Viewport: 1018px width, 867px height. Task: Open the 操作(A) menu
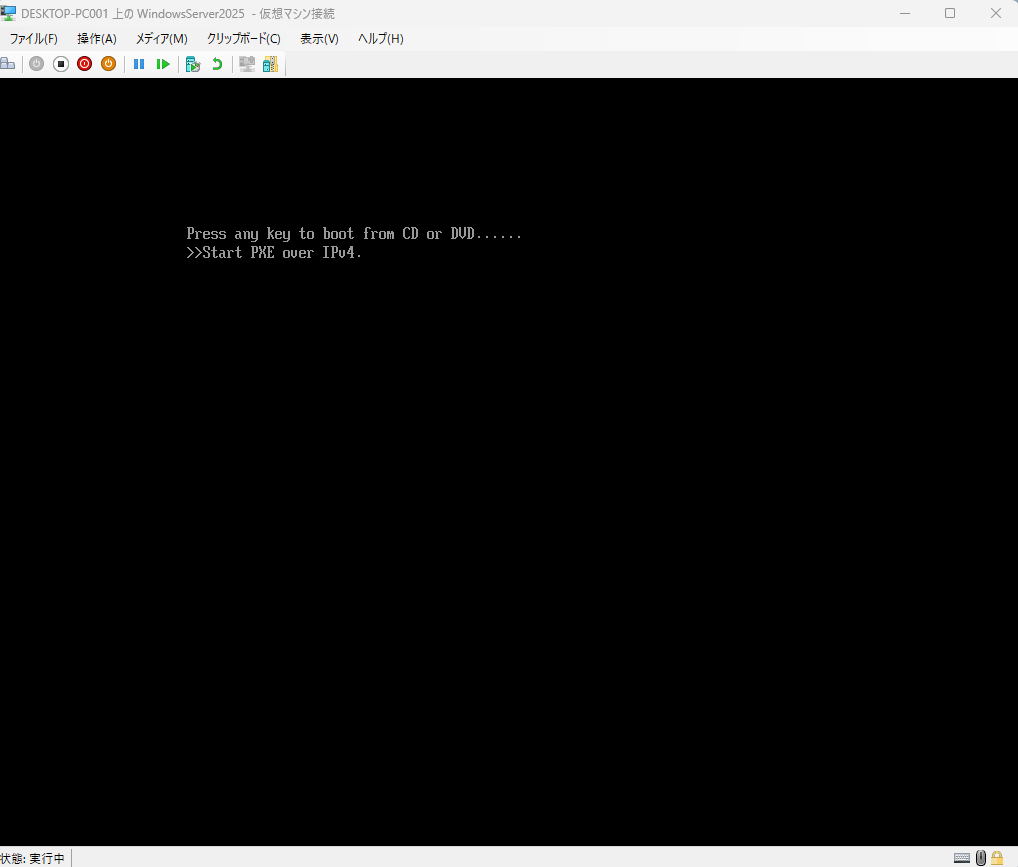[x=97, y=39]
